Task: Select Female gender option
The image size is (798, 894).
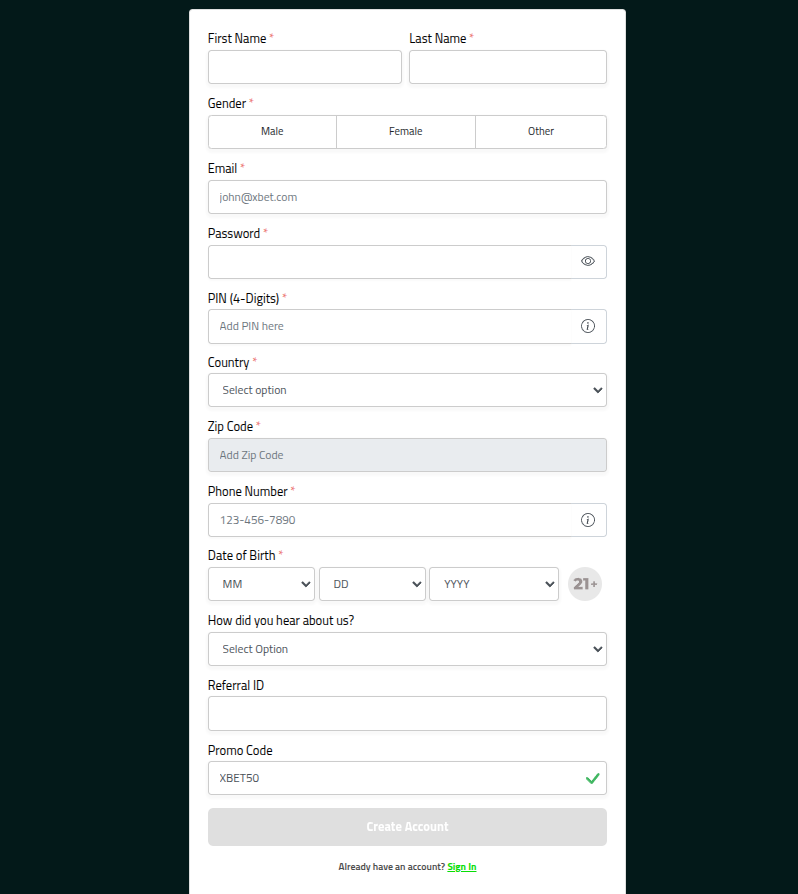Action: tap(406, 132)
